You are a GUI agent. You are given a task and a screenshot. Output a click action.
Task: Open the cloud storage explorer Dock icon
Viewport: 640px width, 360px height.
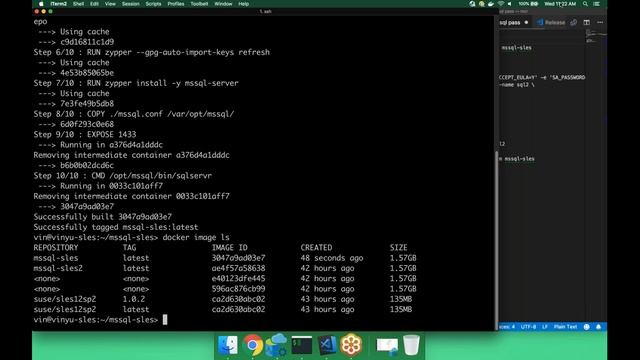click(x=276, y=345)
